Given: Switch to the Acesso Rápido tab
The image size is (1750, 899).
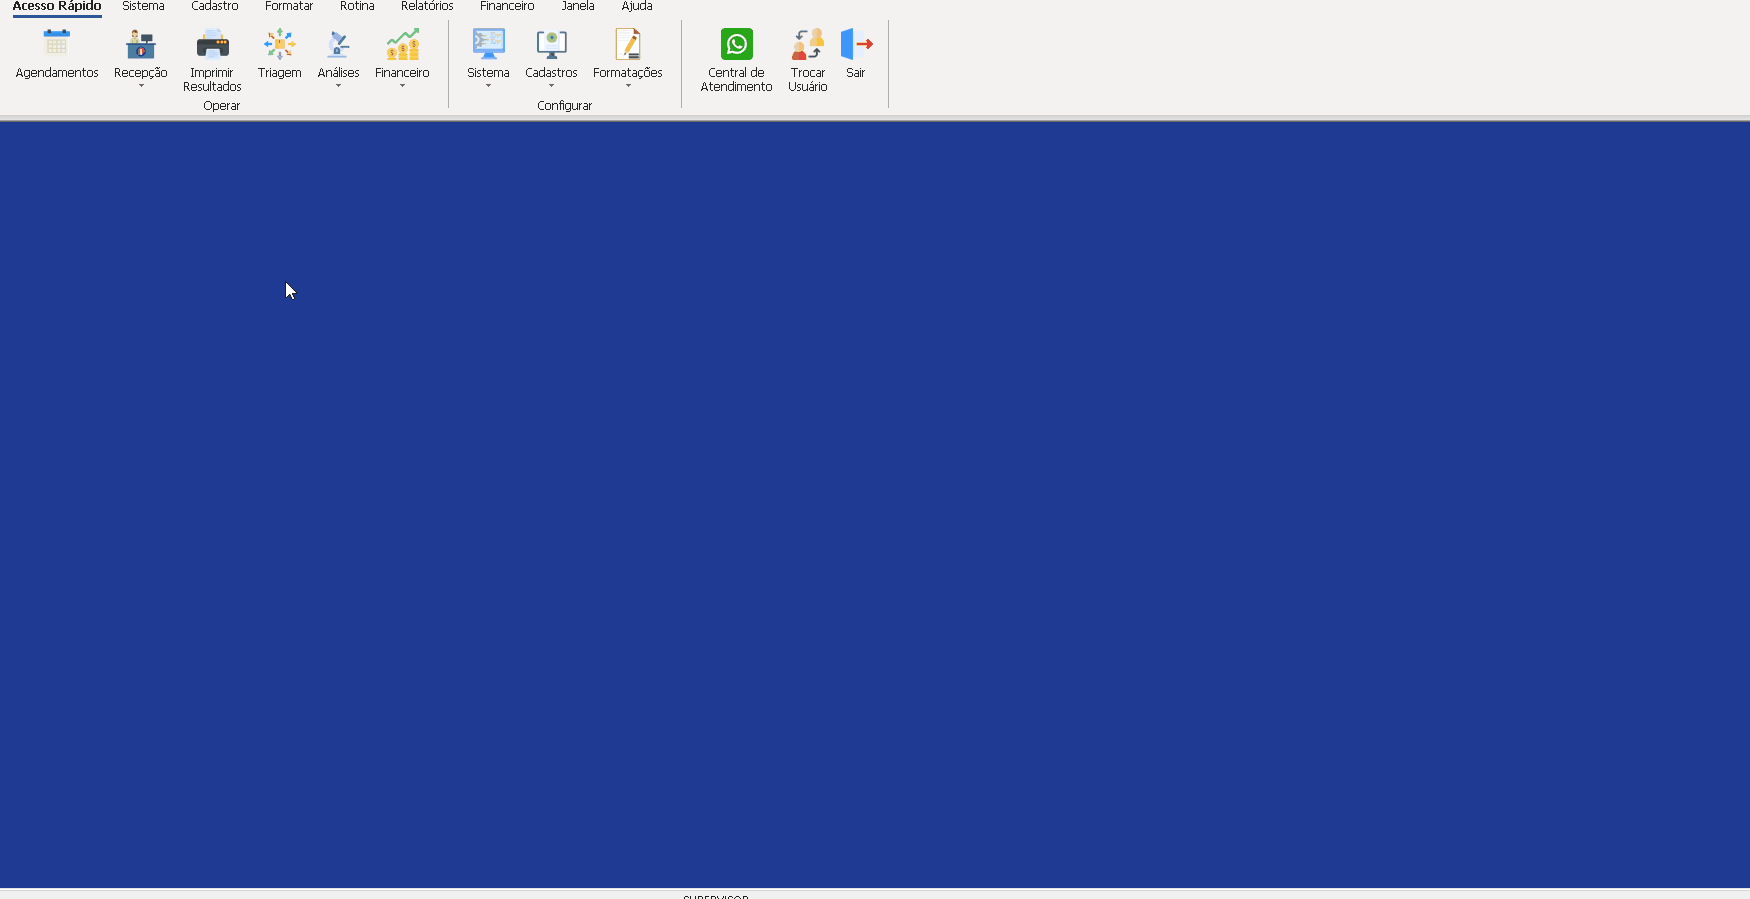Looking at the screenshot, I should pos(57,6).
